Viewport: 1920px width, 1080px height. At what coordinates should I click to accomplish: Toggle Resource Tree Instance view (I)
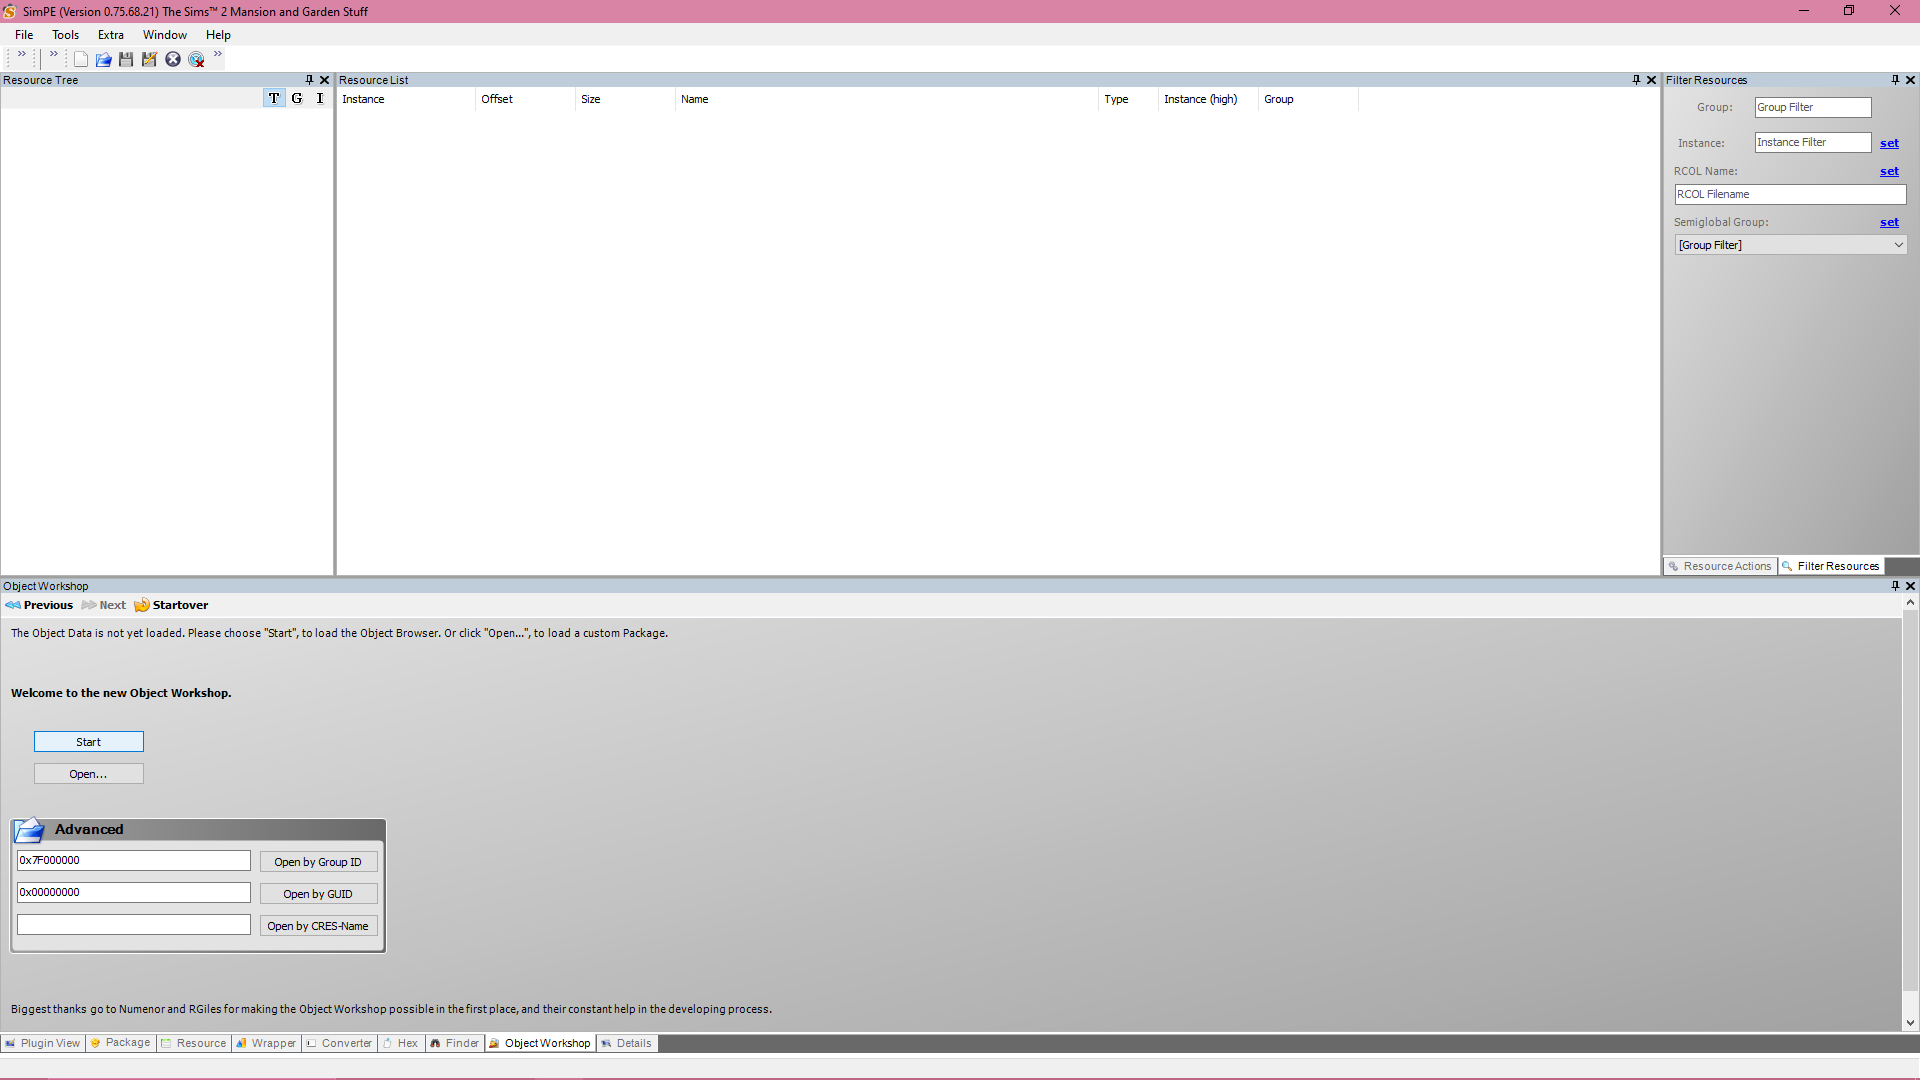[320, 98]
